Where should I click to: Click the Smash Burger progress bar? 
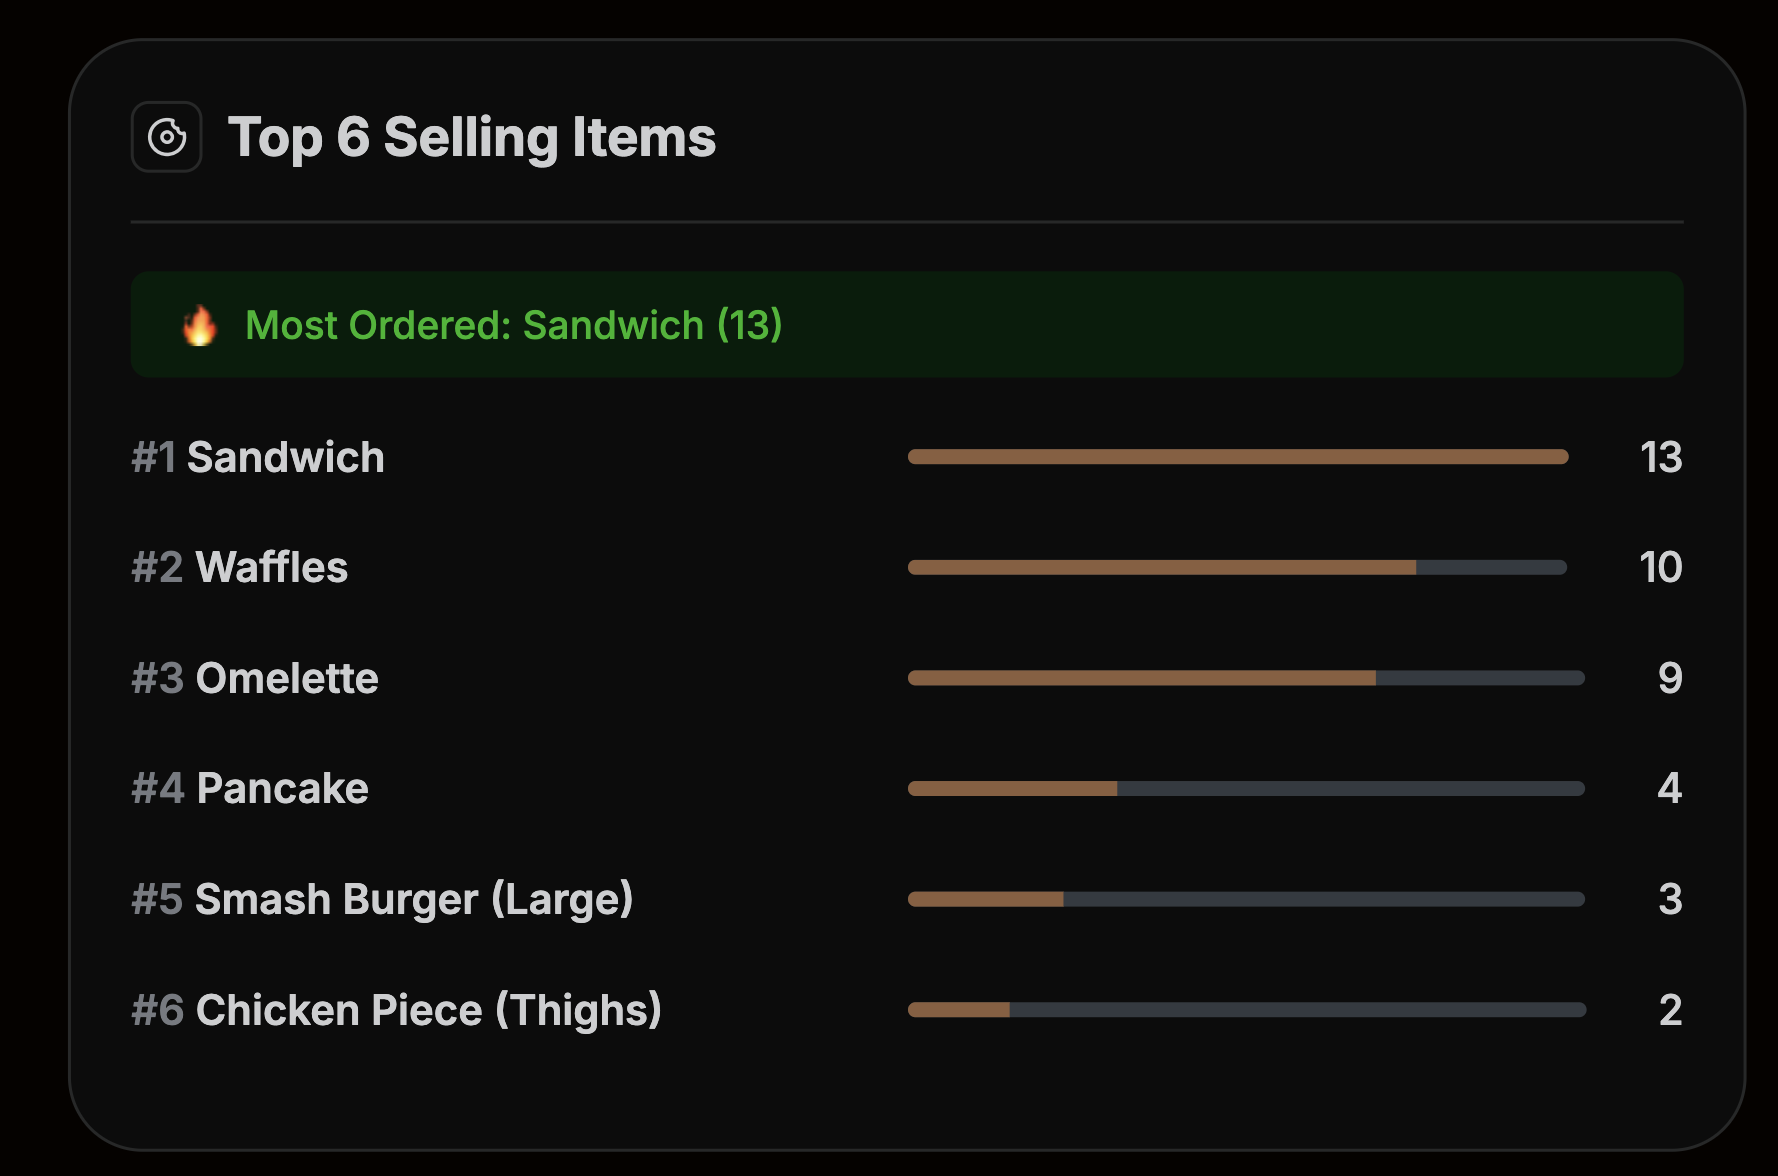(1246, 899)
